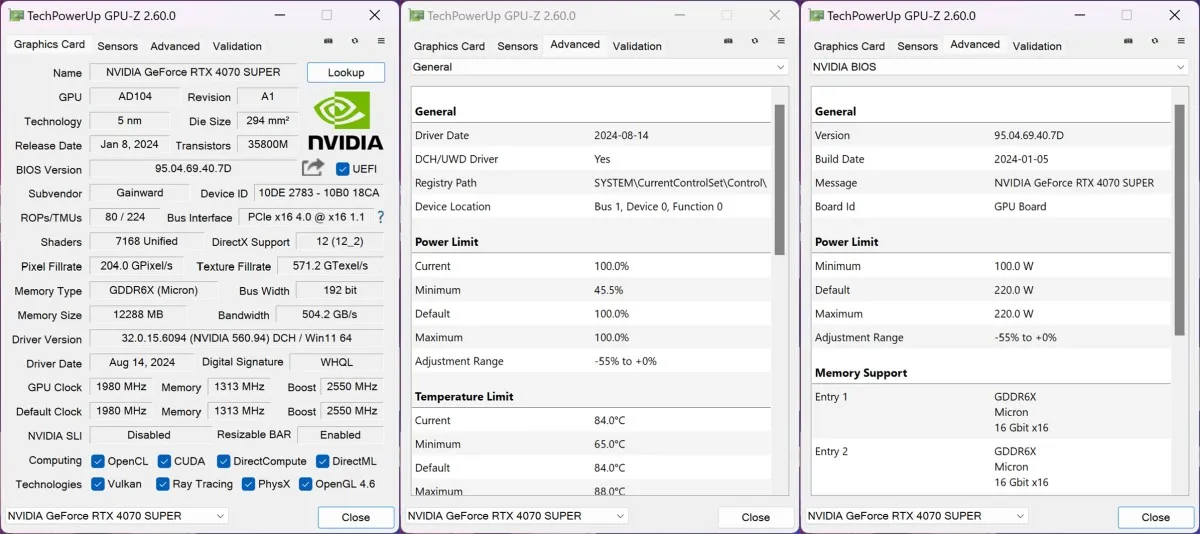Screen dimensions: 1200x534
Task: Click the Subvendor field showing Gainward
Action: tap(139, 193)
